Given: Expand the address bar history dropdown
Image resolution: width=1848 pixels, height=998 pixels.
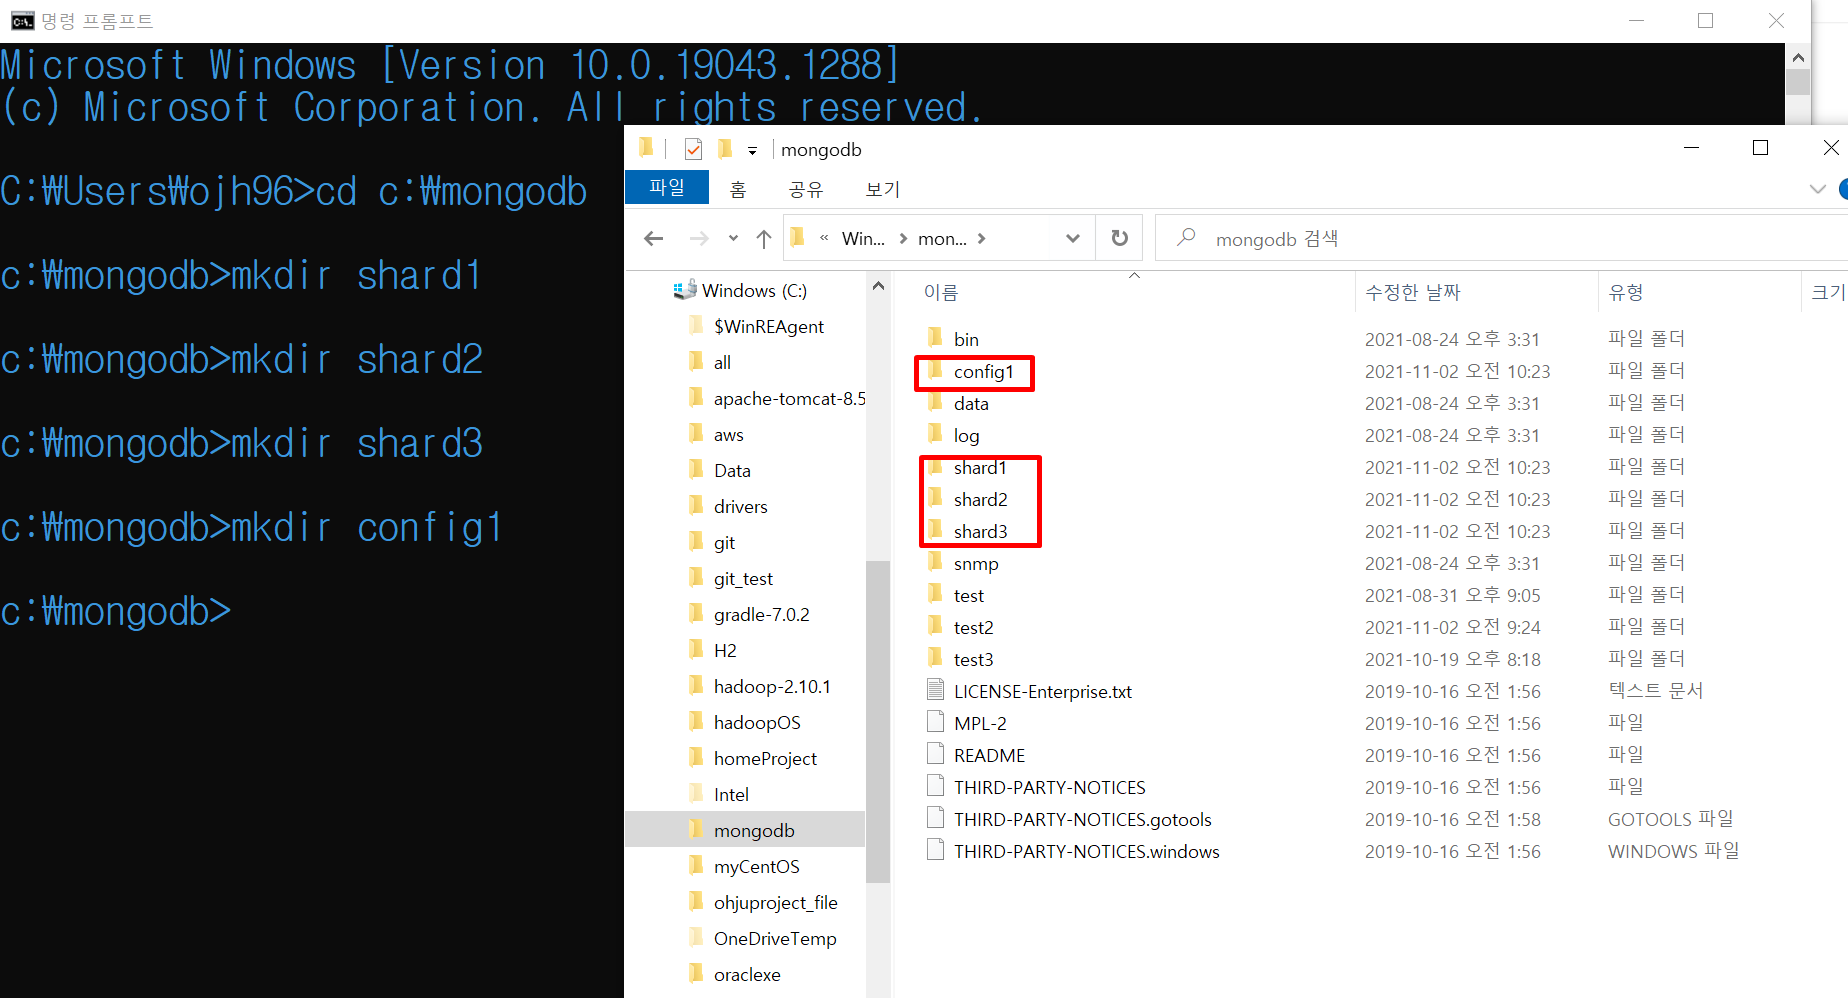Looking at the screenshot, I should tap(1073, 238).
